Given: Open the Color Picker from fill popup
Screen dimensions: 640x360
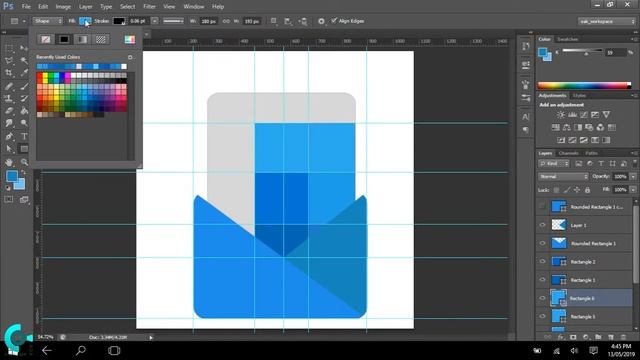Looking at the screenshot, I should click(130, 39).
